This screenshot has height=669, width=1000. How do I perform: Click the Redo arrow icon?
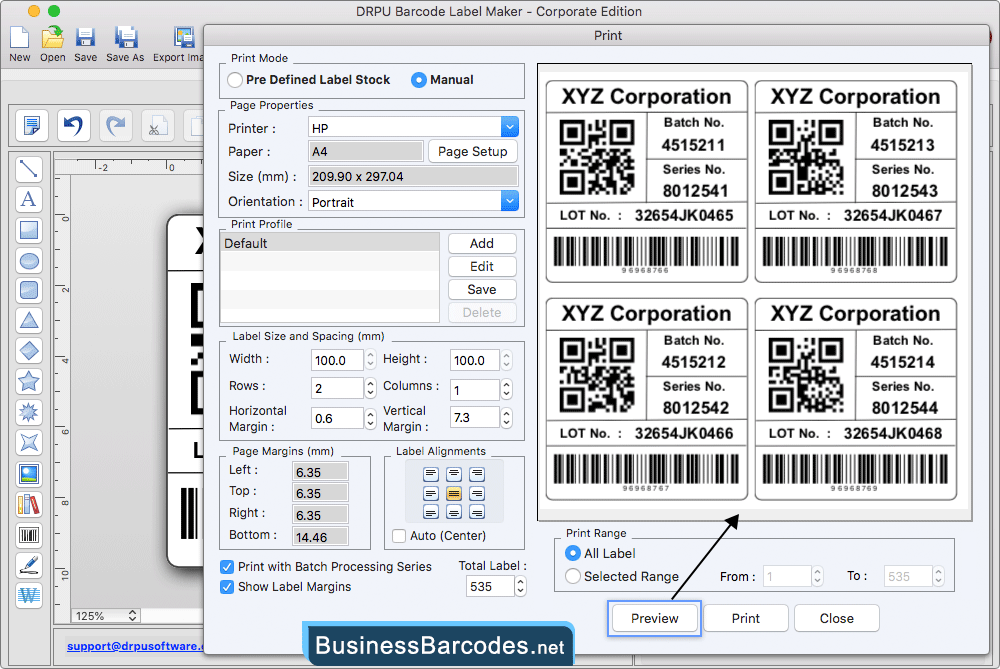point(115,125)
